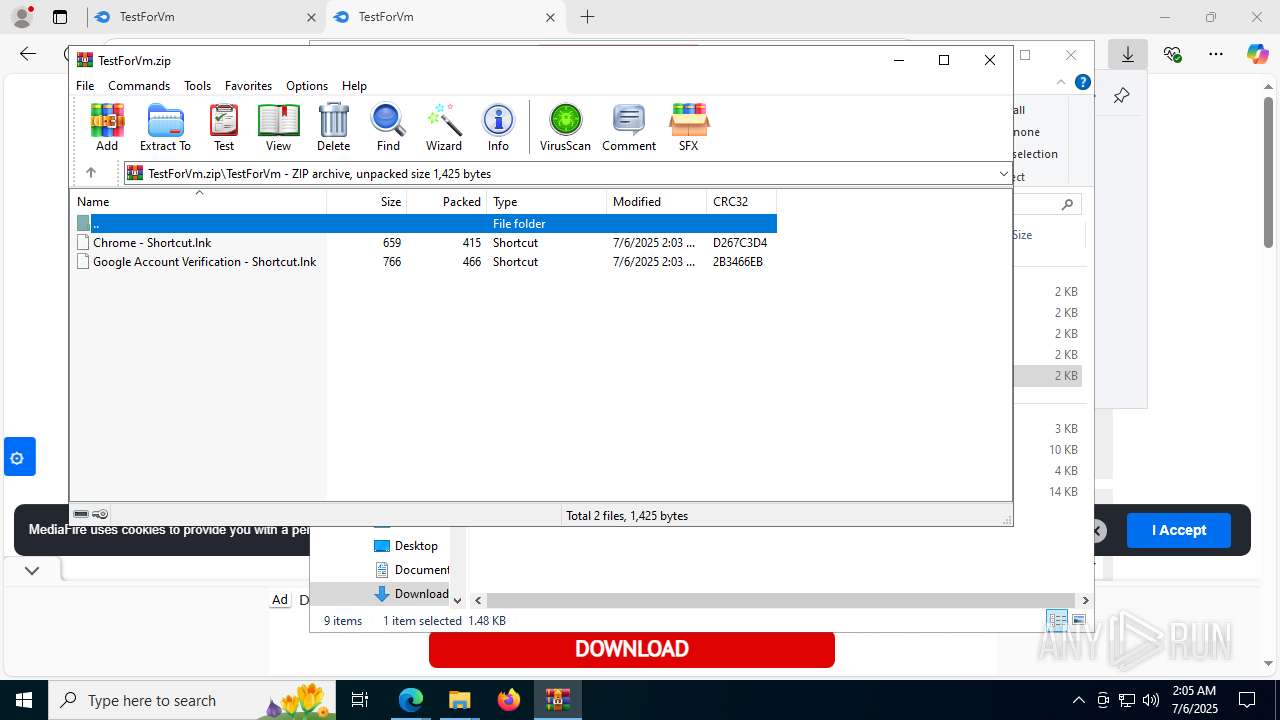Create SFX self-extracting archive
Image resolution: width=1280 pixels, height=720 pixels.
pyautogui.click(x=688, y=127)
